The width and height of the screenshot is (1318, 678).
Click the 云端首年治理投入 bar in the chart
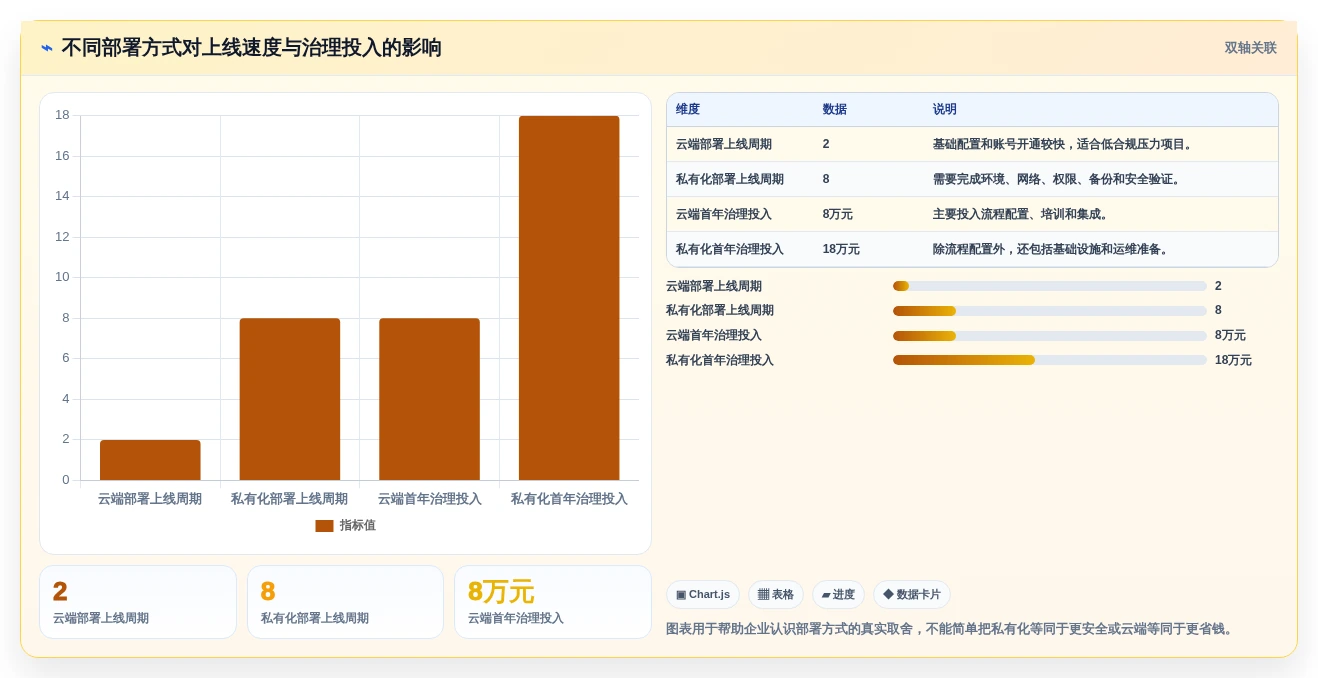tap(429, 399)
